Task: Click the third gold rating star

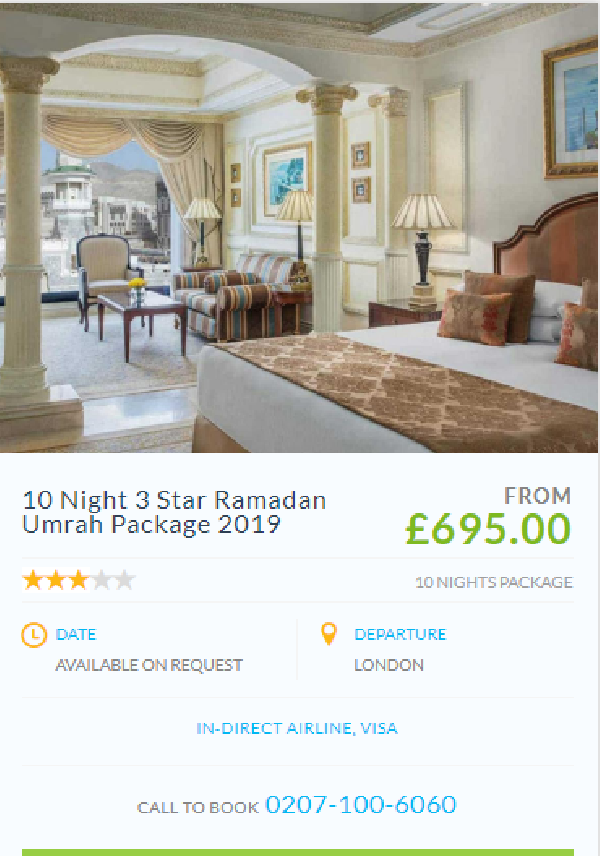Action: point(79,580)
